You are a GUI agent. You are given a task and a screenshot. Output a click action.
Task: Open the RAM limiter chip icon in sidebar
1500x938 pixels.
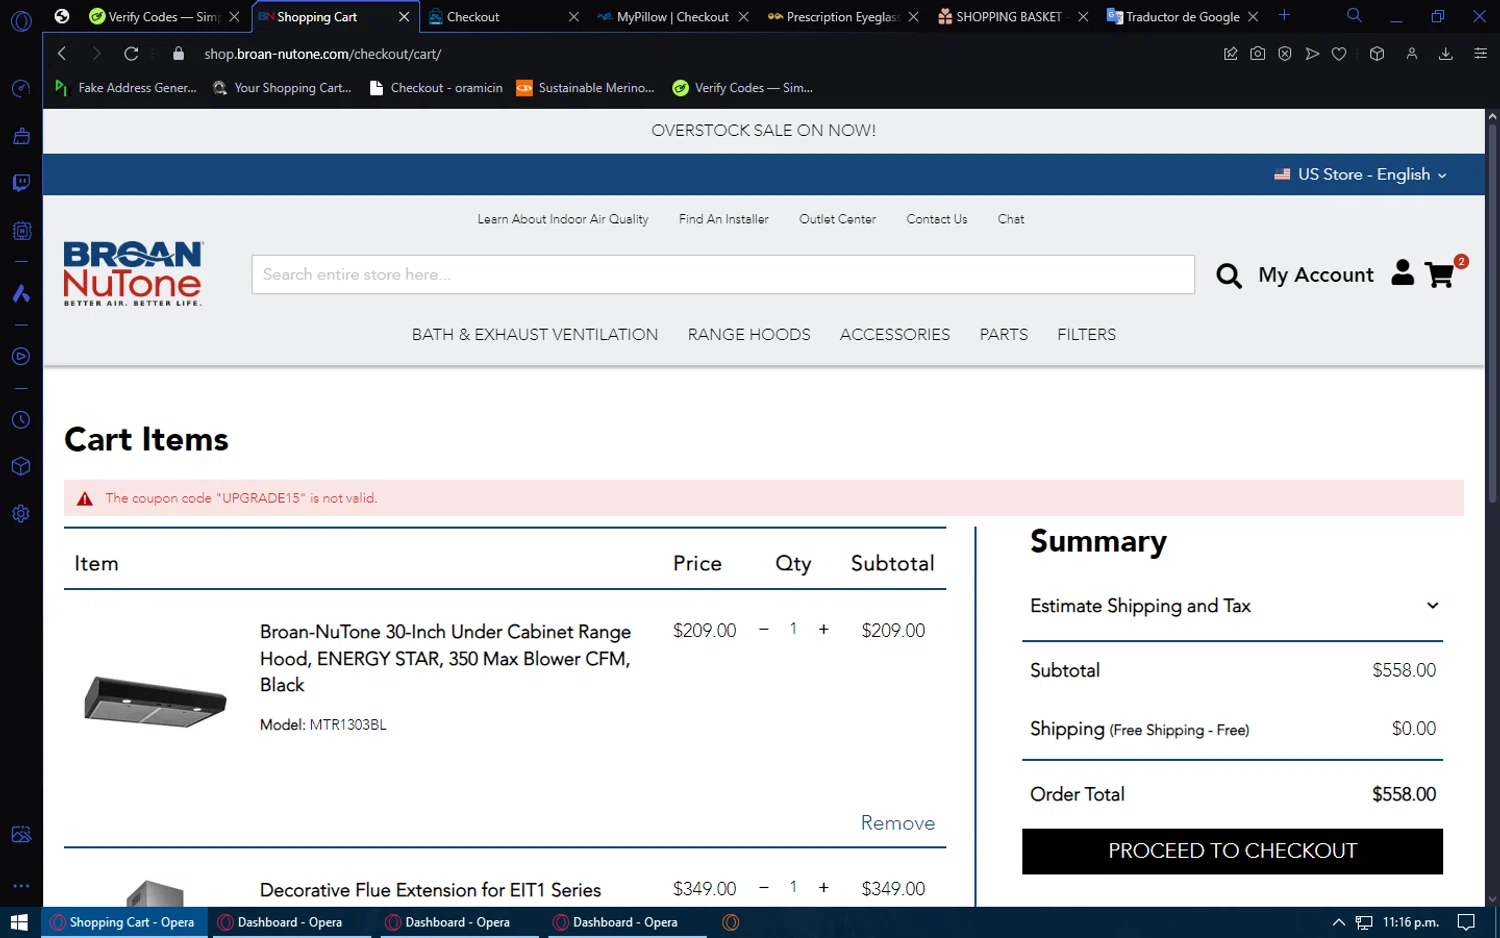(x=21, y=230)
